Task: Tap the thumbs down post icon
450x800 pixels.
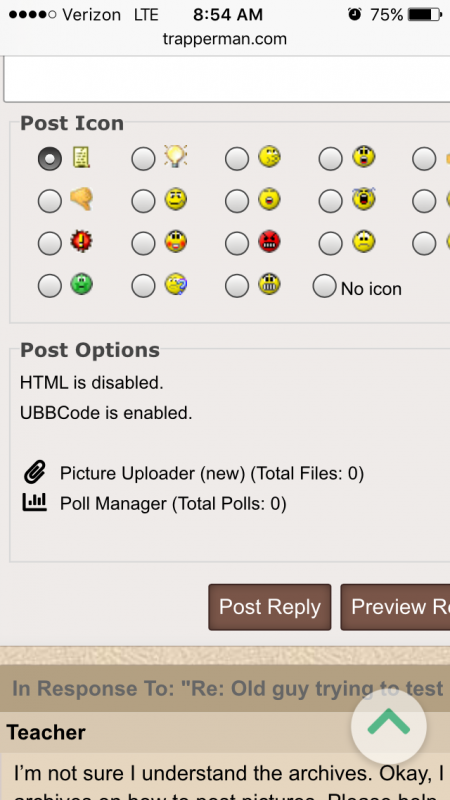Action: pos(82,199)
